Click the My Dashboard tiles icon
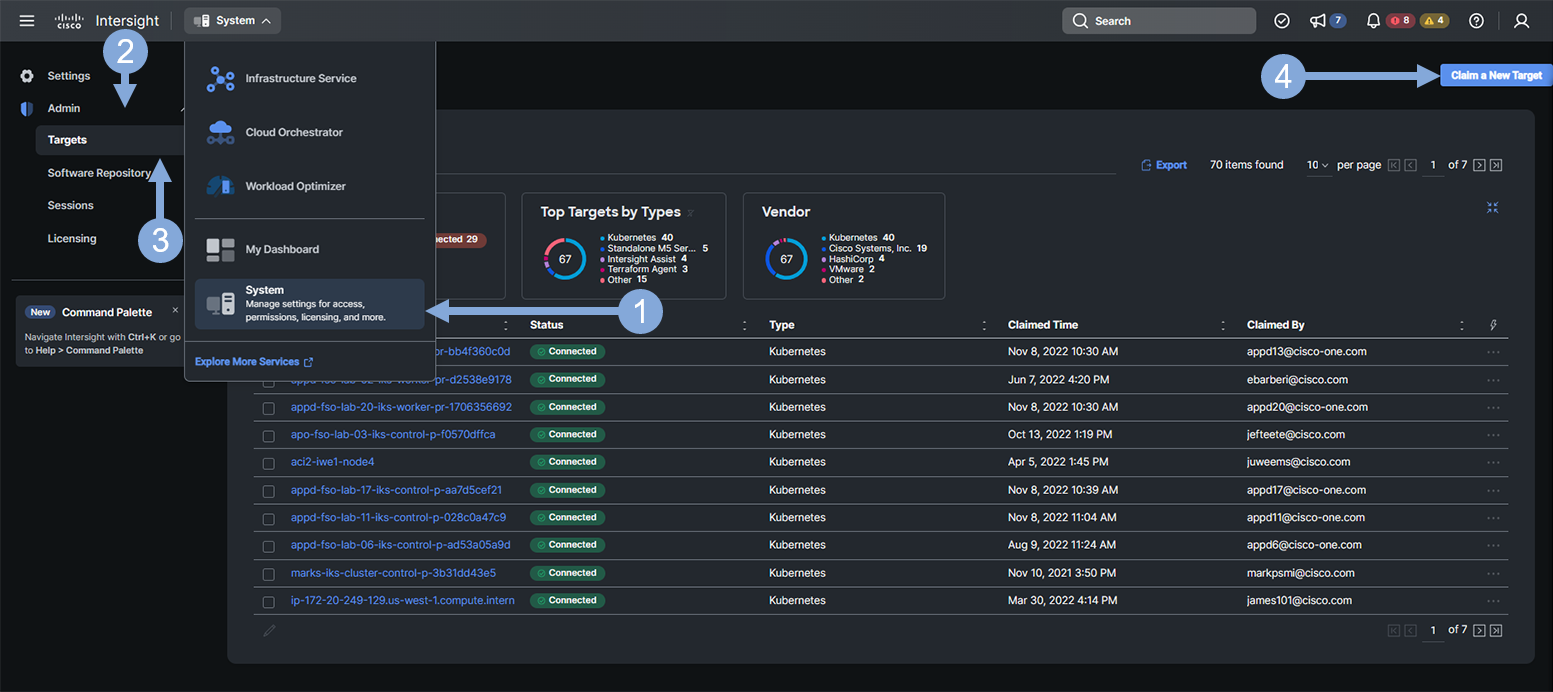The width and height of the screenshot is (1553, 692). click(x=220, y=249)
